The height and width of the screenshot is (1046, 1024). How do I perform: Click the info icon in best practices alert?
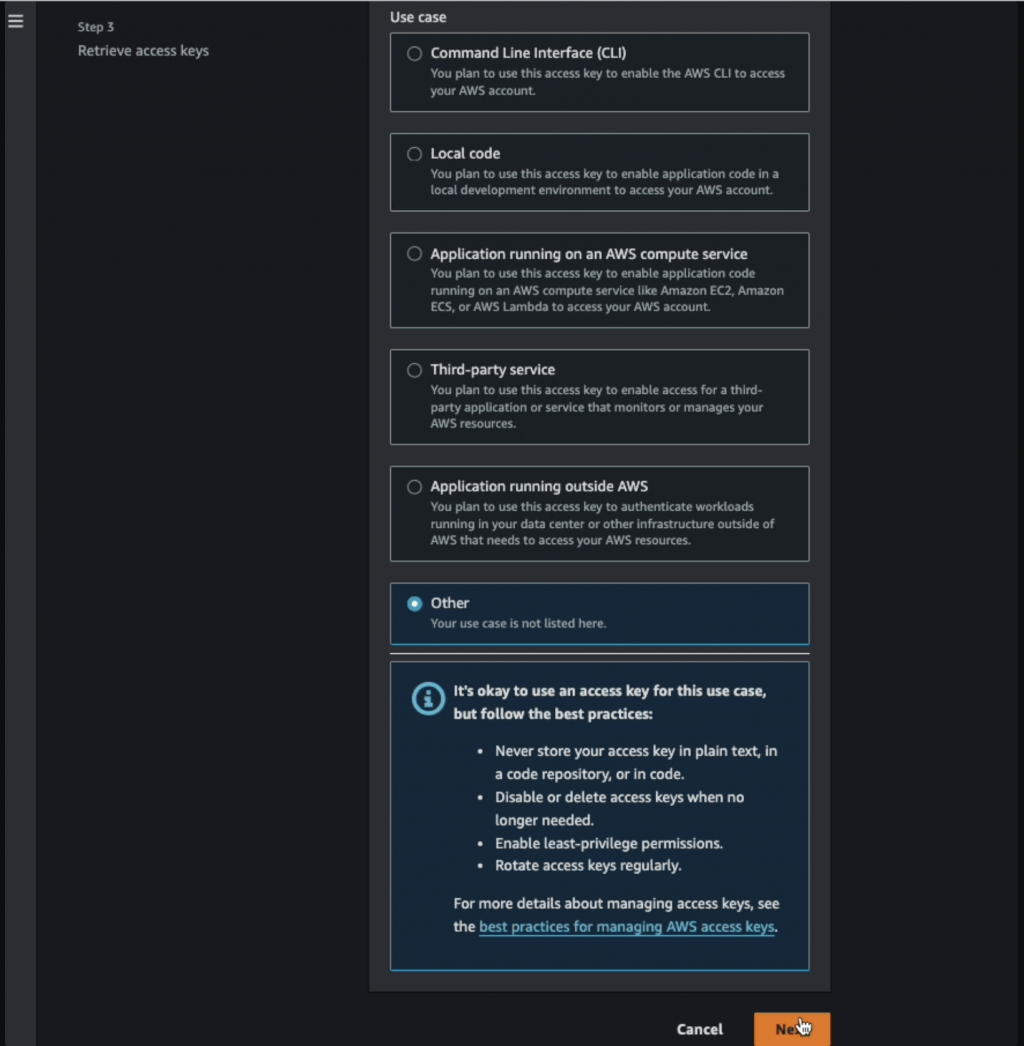pos(428,698)
